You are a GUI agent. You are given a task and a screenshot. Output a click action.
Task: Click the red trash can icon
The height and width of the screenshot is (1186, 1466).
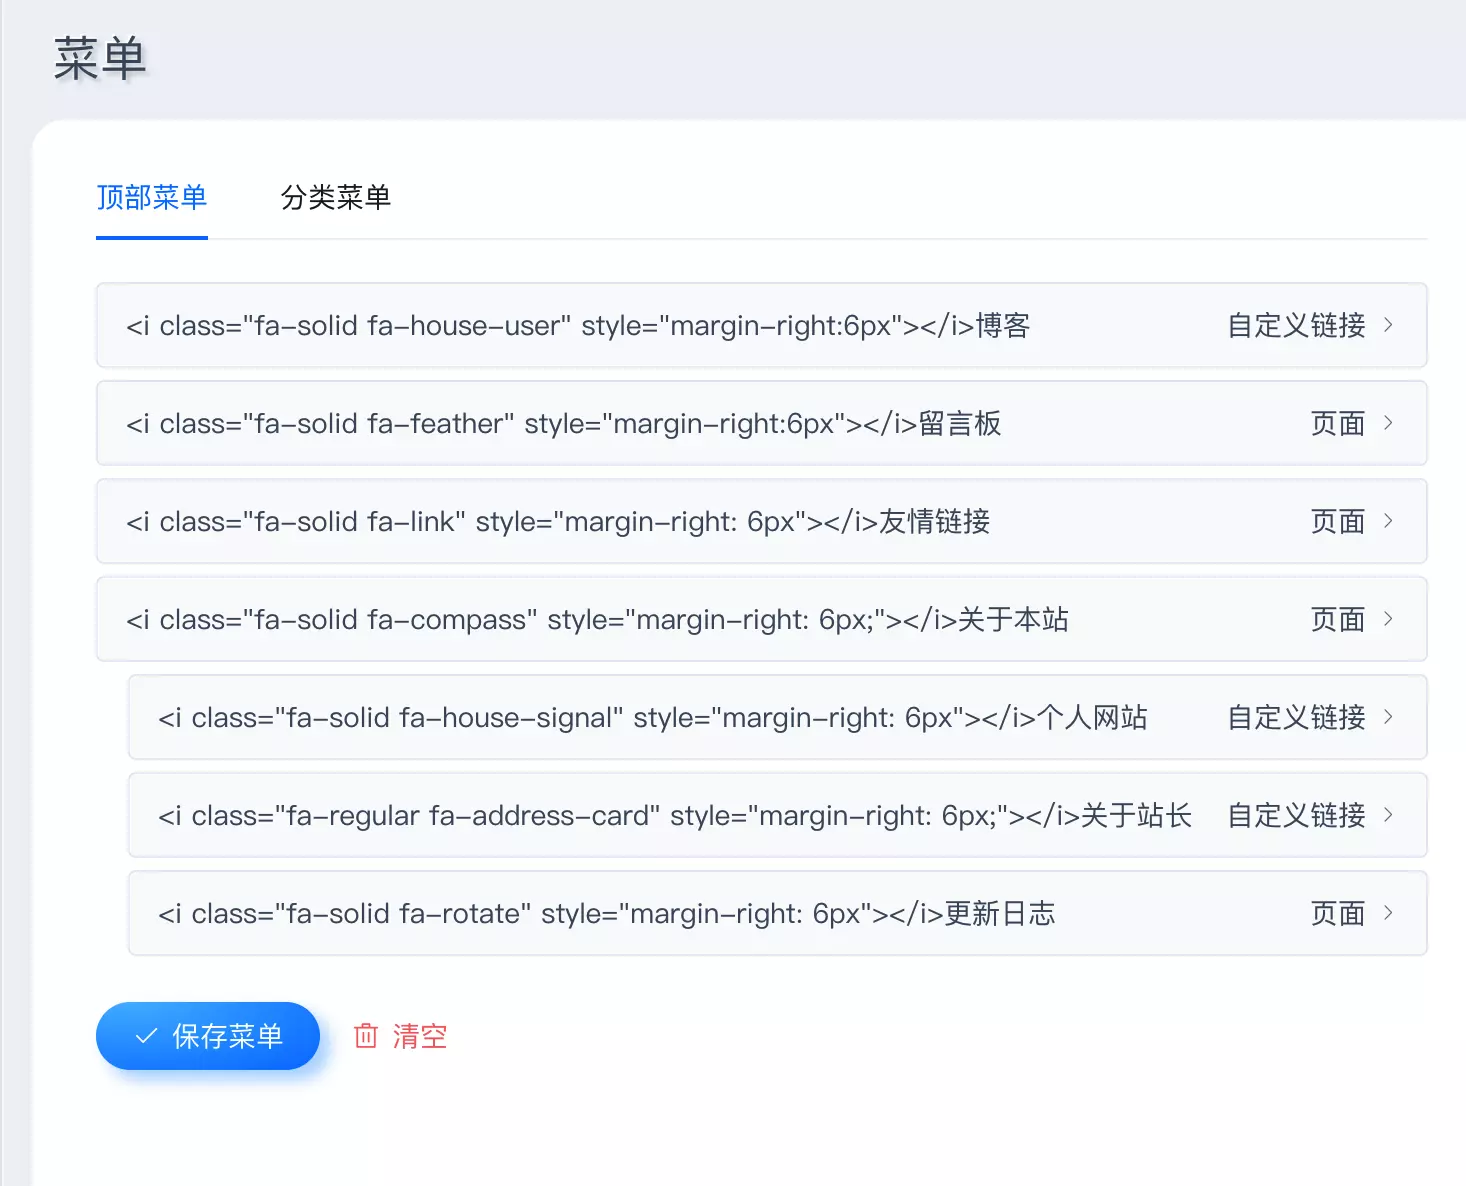[x=366, y=1036]
